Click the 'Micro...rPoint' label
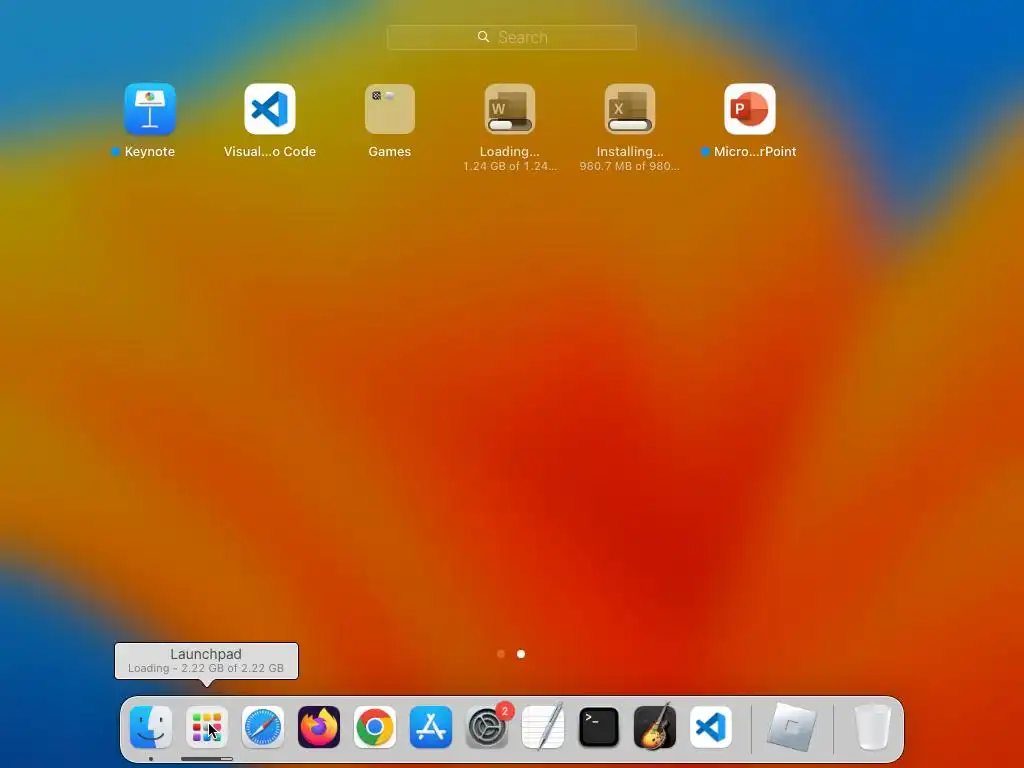Viewport: 1024px width, 768px height. (755, 152)
